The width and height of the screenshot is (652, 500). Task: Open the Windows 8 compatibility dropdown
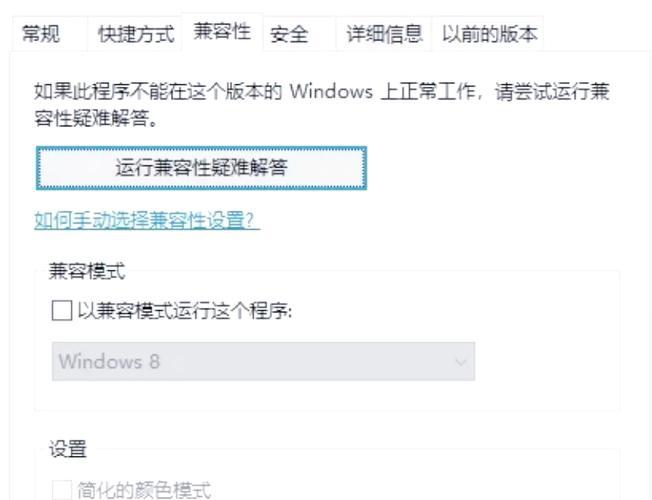(263, 361)
